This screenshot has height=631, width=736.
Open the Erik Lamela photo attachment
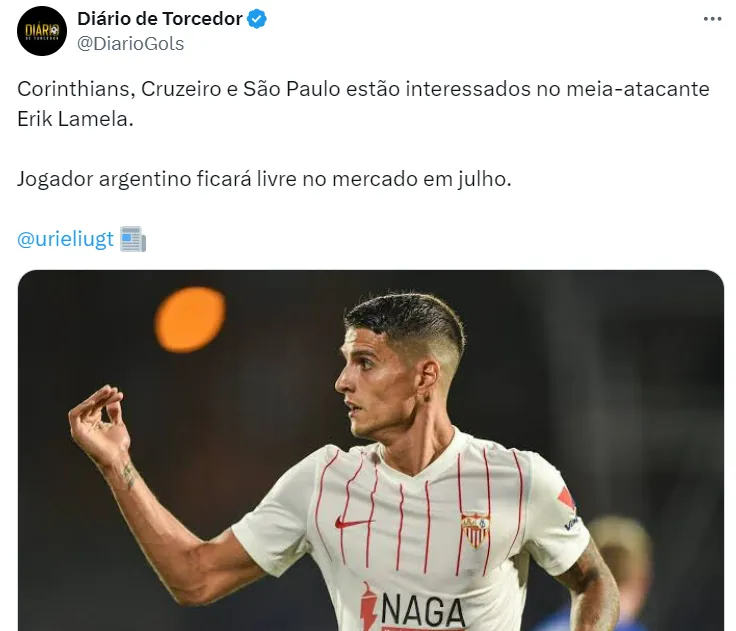tap(371, 451)
